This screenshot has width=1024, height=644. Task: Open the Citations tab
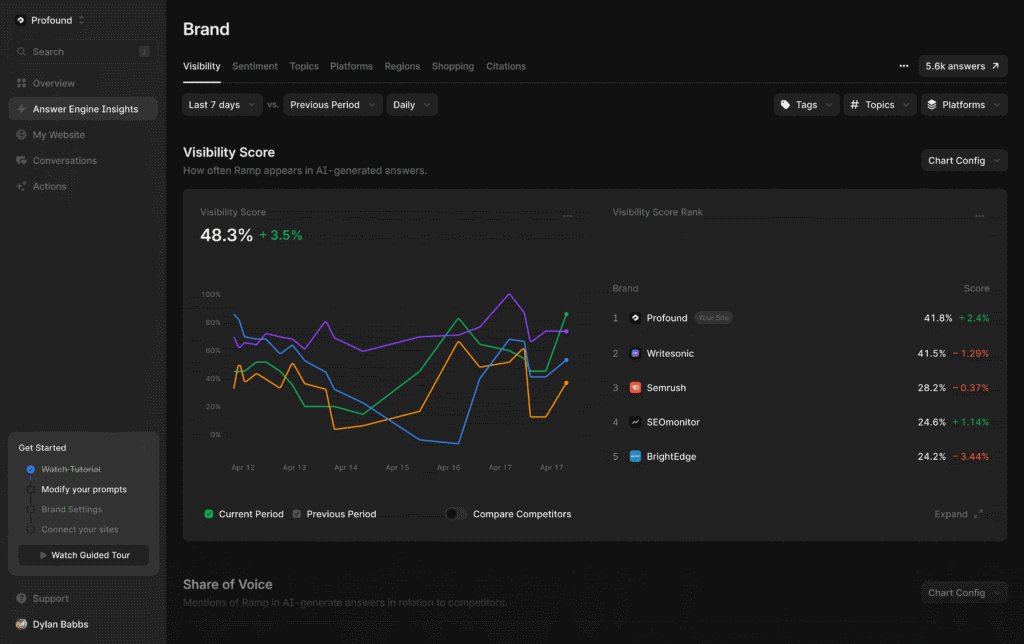tap(505, 66)
